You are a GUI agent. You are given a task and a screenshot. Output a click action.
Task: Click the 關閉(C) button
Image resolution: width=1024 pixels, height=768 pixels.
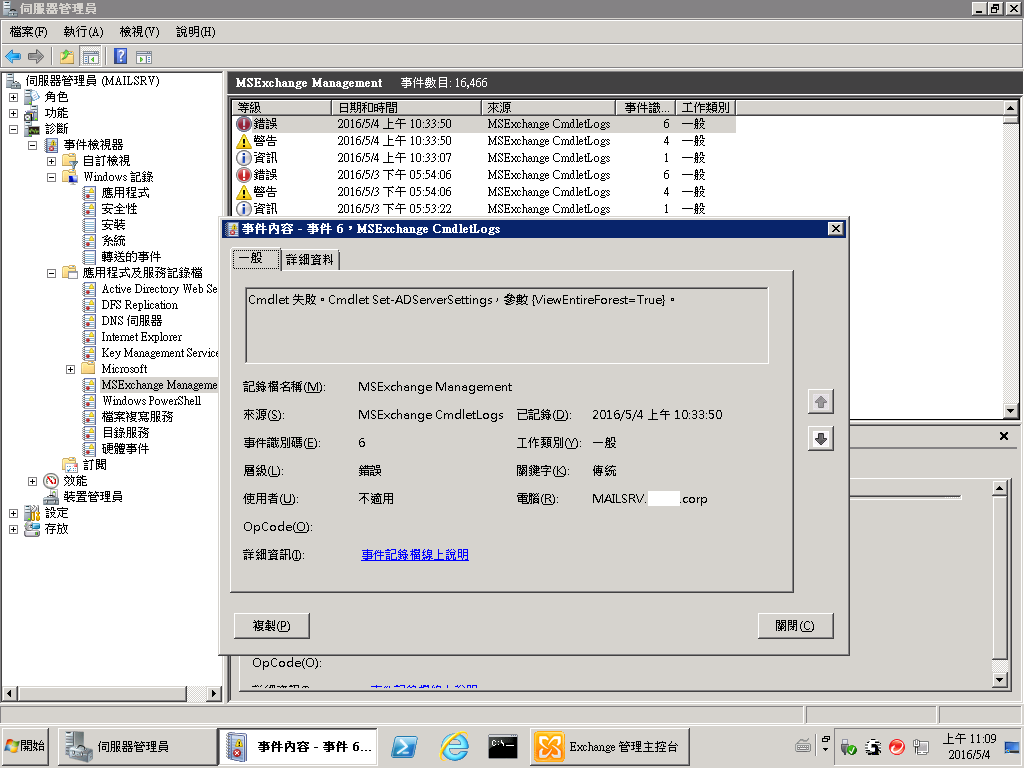795,626
